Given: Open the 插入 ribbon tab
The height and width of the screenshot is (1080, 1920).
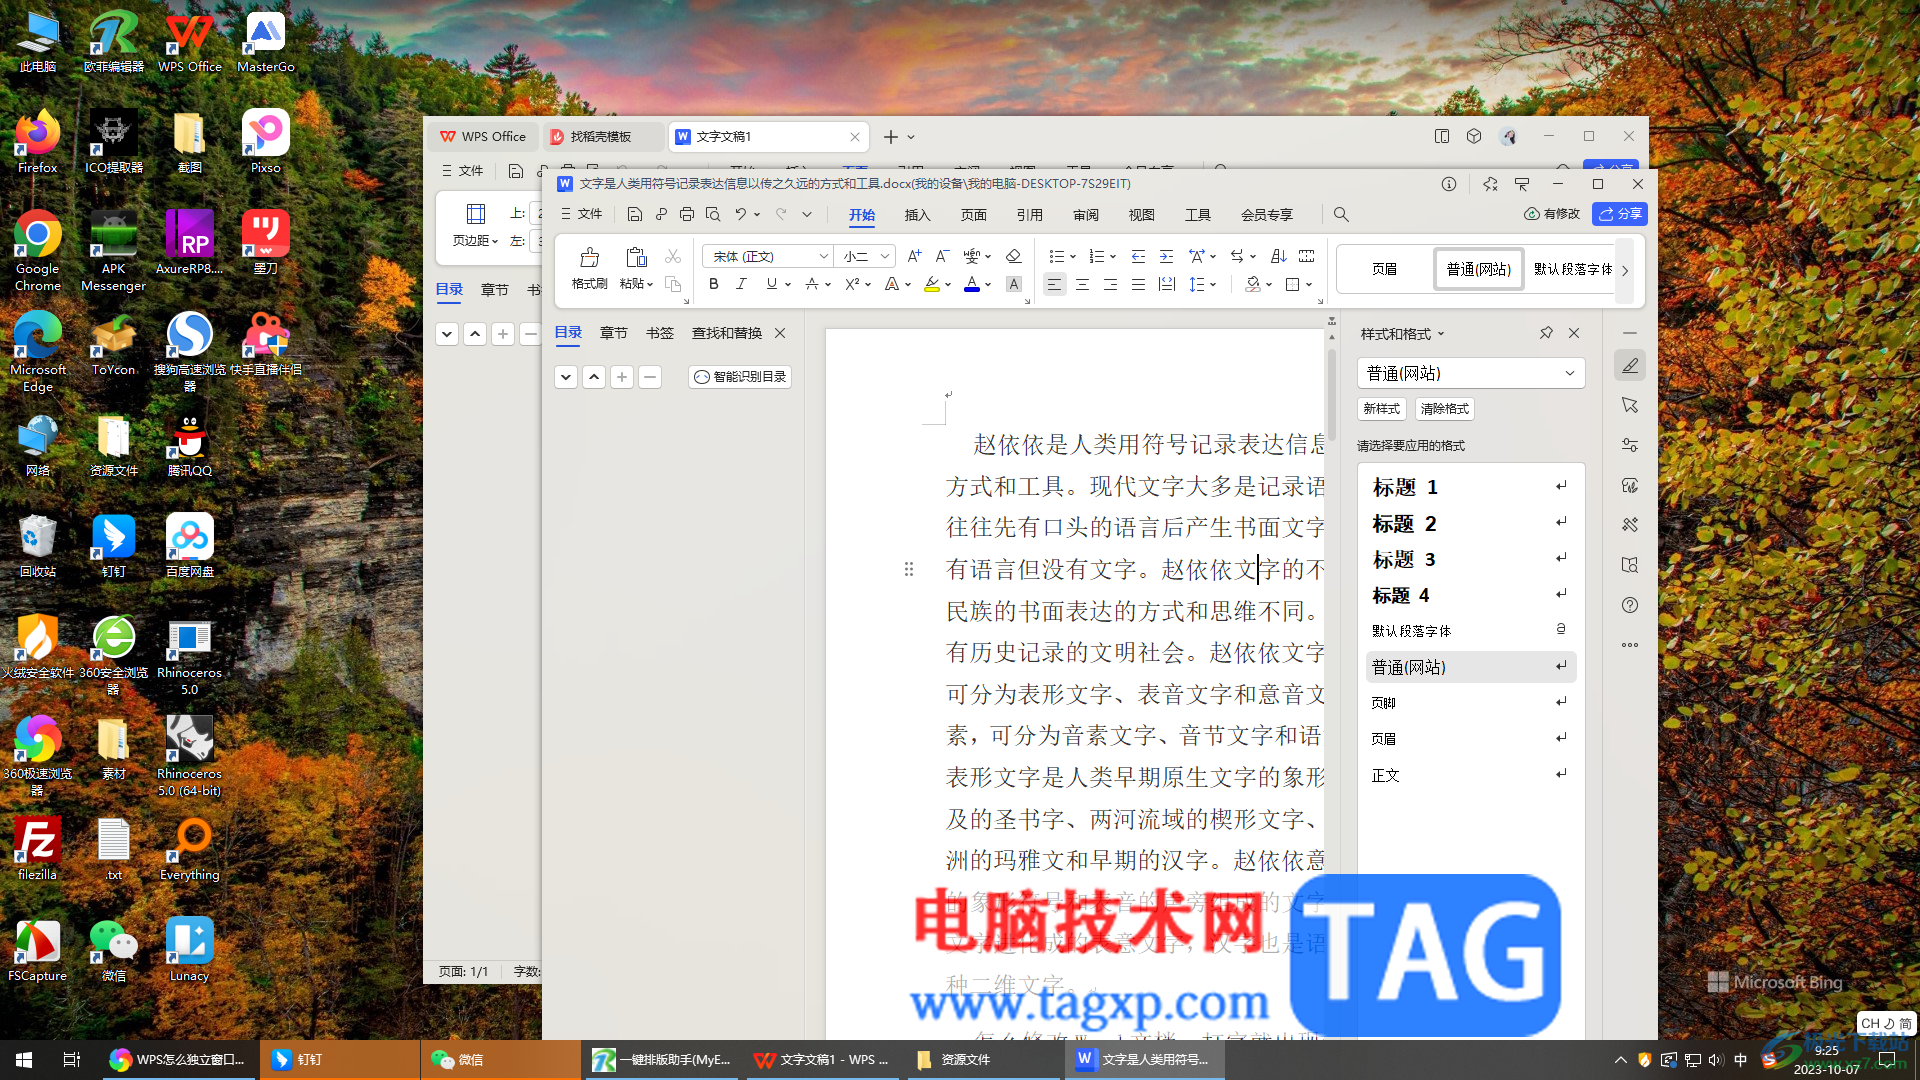Looking at the screenshot, I should (x=917, y=215).
